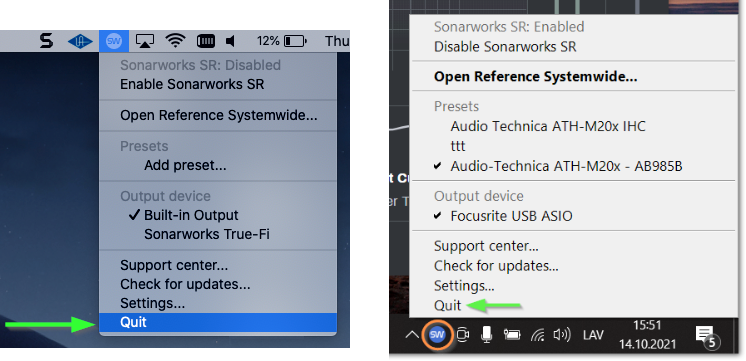Open the Universal Audio icon in menu bar
The width and height of the screenshot is (746, 361).
click(80, 42)
